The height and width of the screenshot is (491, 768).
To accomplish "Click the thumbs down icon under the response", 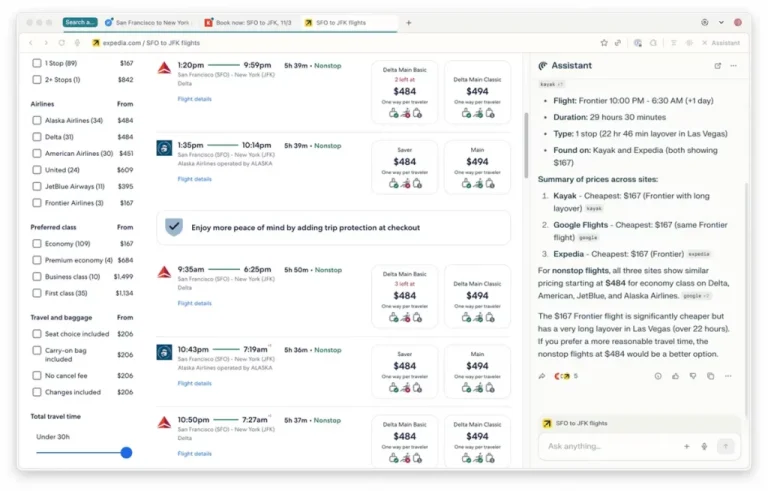I will [692, 376].
